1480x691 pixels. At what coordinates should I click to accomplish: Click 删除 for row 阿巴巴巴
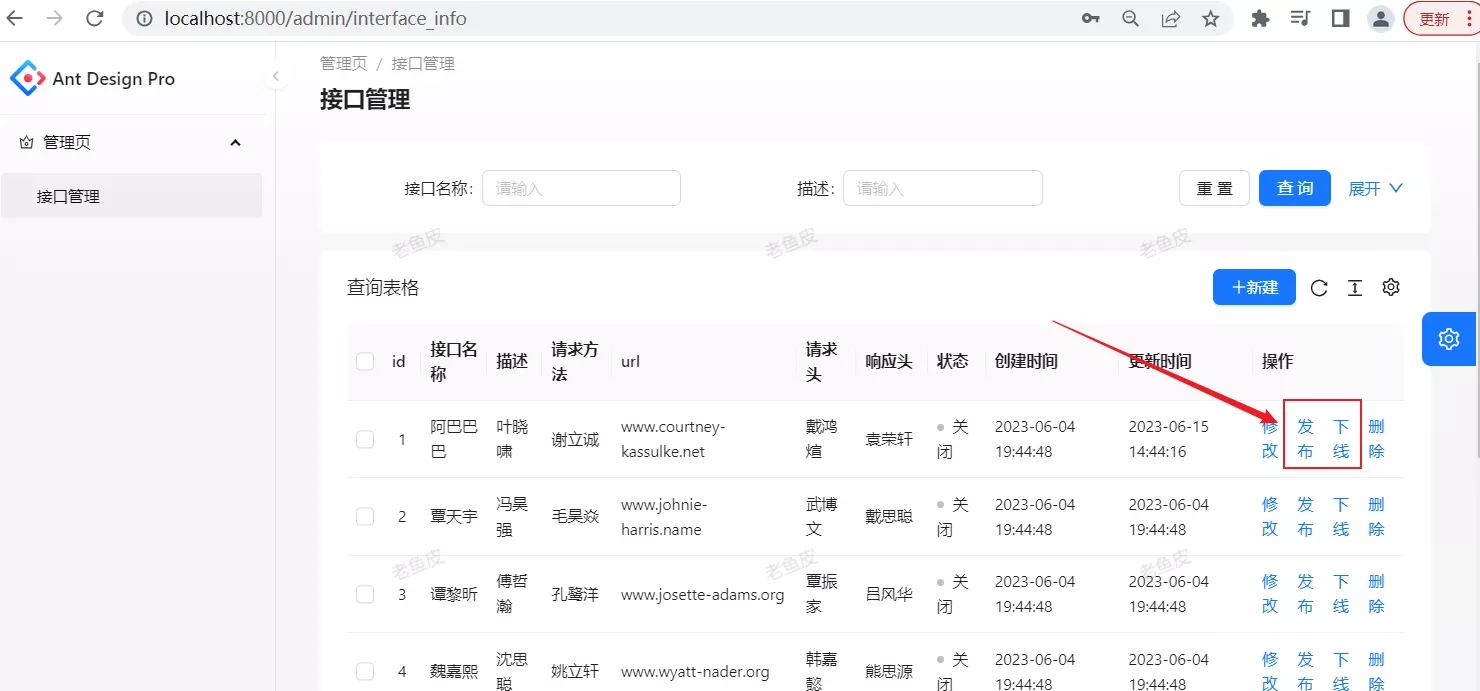click(x=1377, y=439)
